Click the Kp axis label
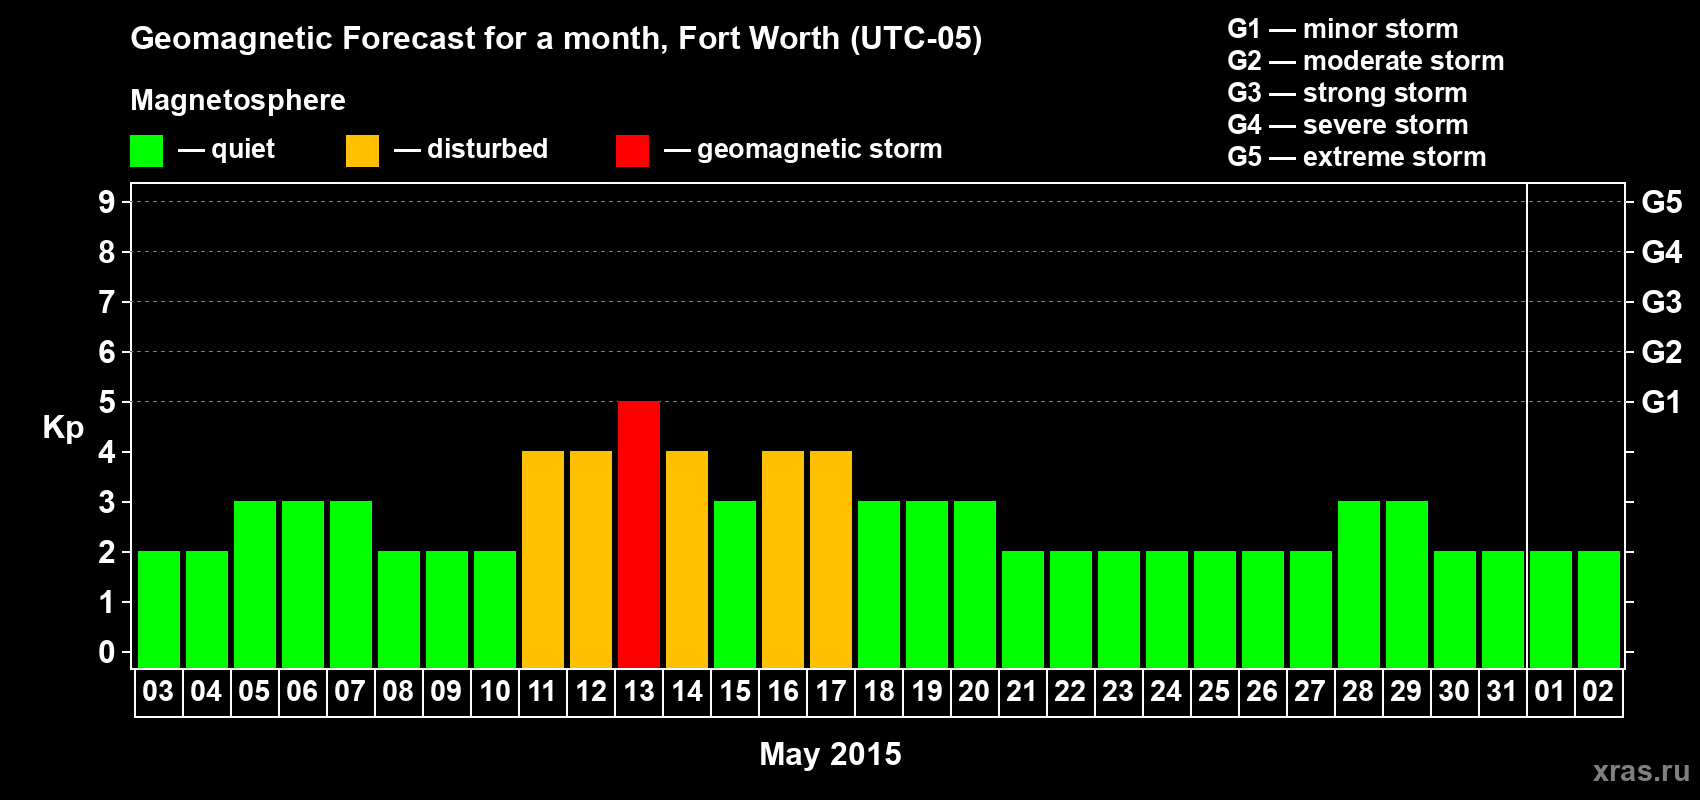1700x800 pixels. 63,428
